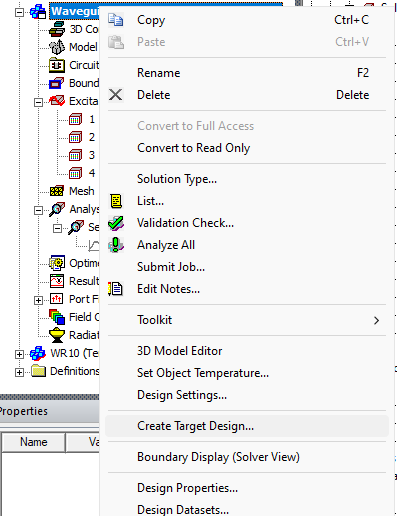Expand the Port Field Display node
This screenshot has width=397, height=516.
tap(38, 300)
